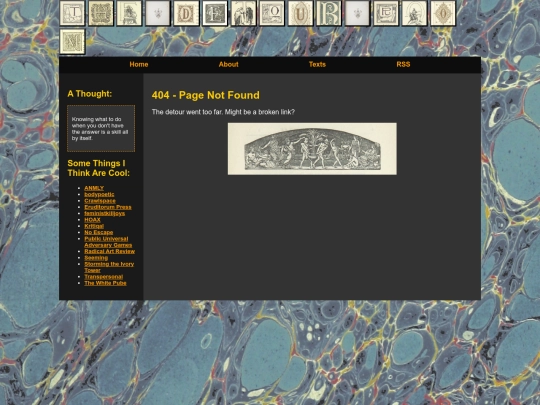Visit the ANMLY link
The image size is (540, 405).
(x=94, y=188)
